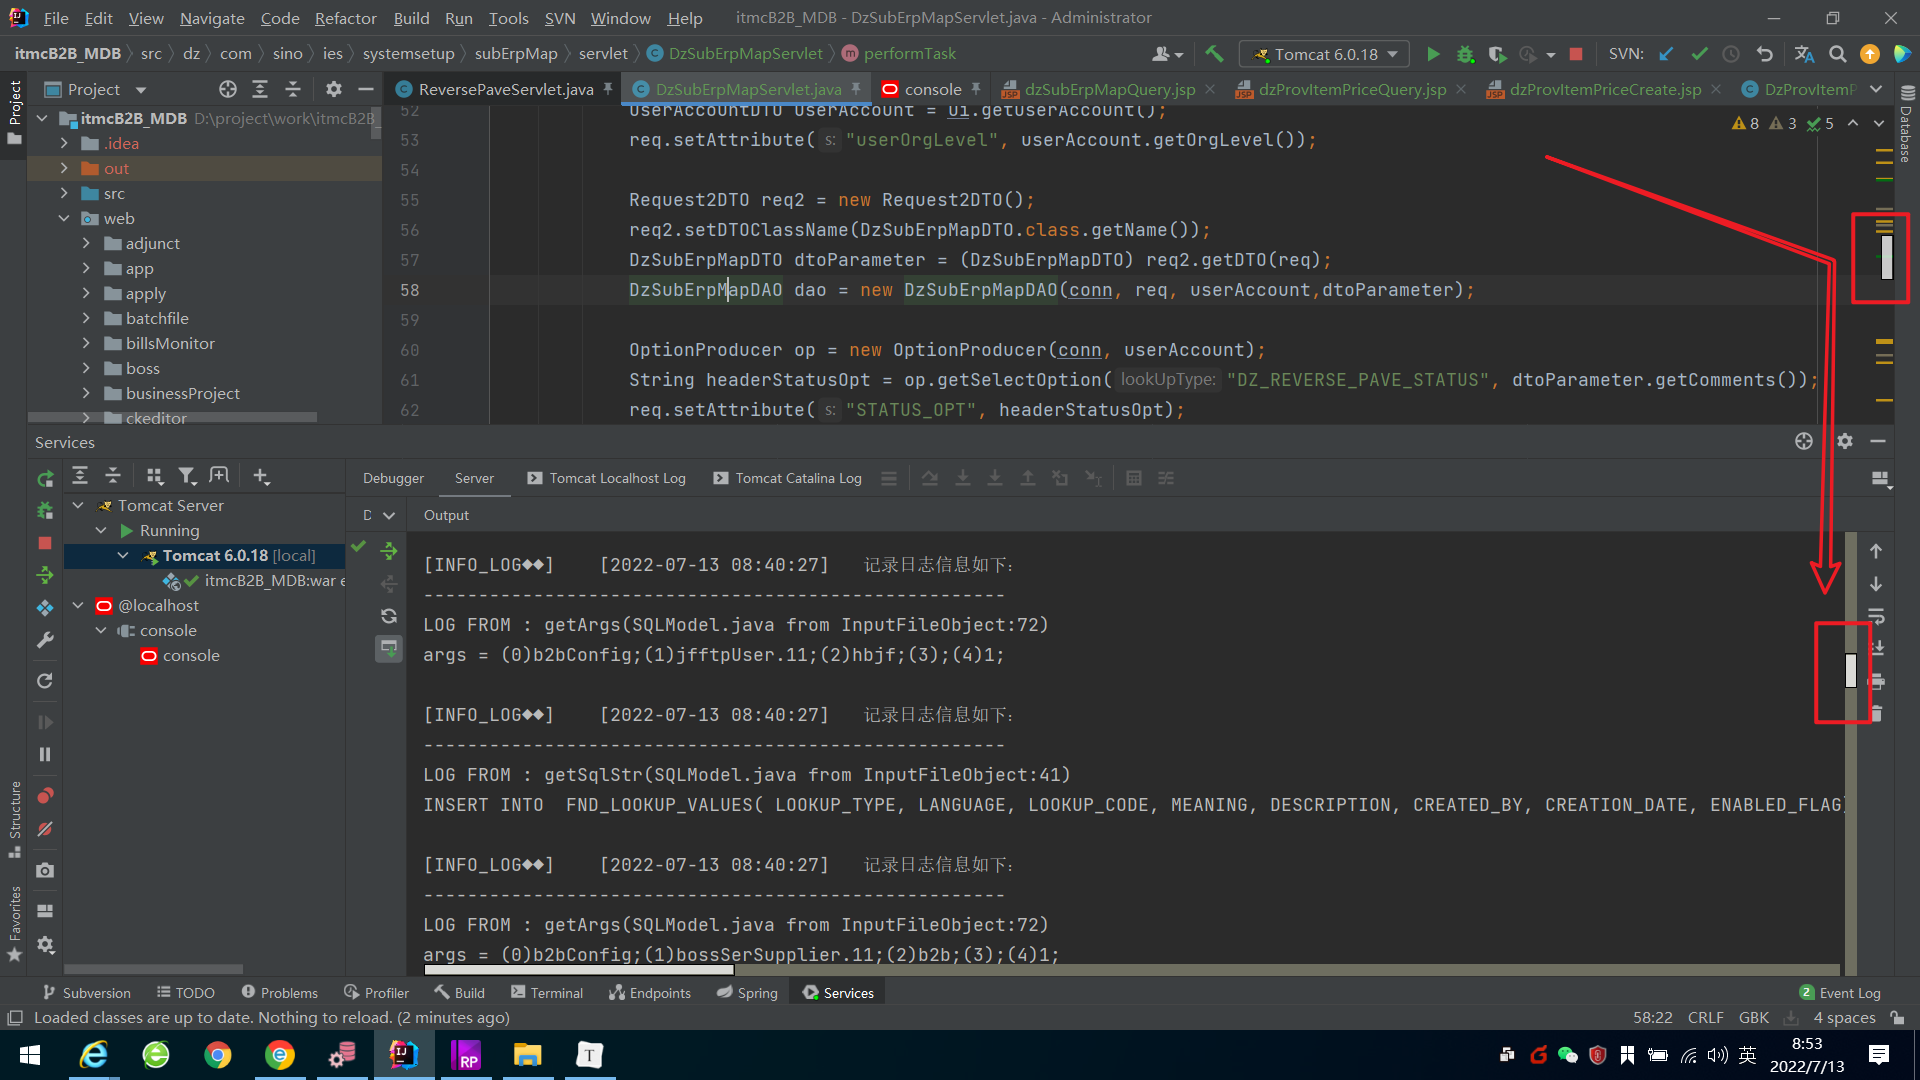Click the green Run button
Viewport: 1920px width, 1080px height.
pos(1433,54)
